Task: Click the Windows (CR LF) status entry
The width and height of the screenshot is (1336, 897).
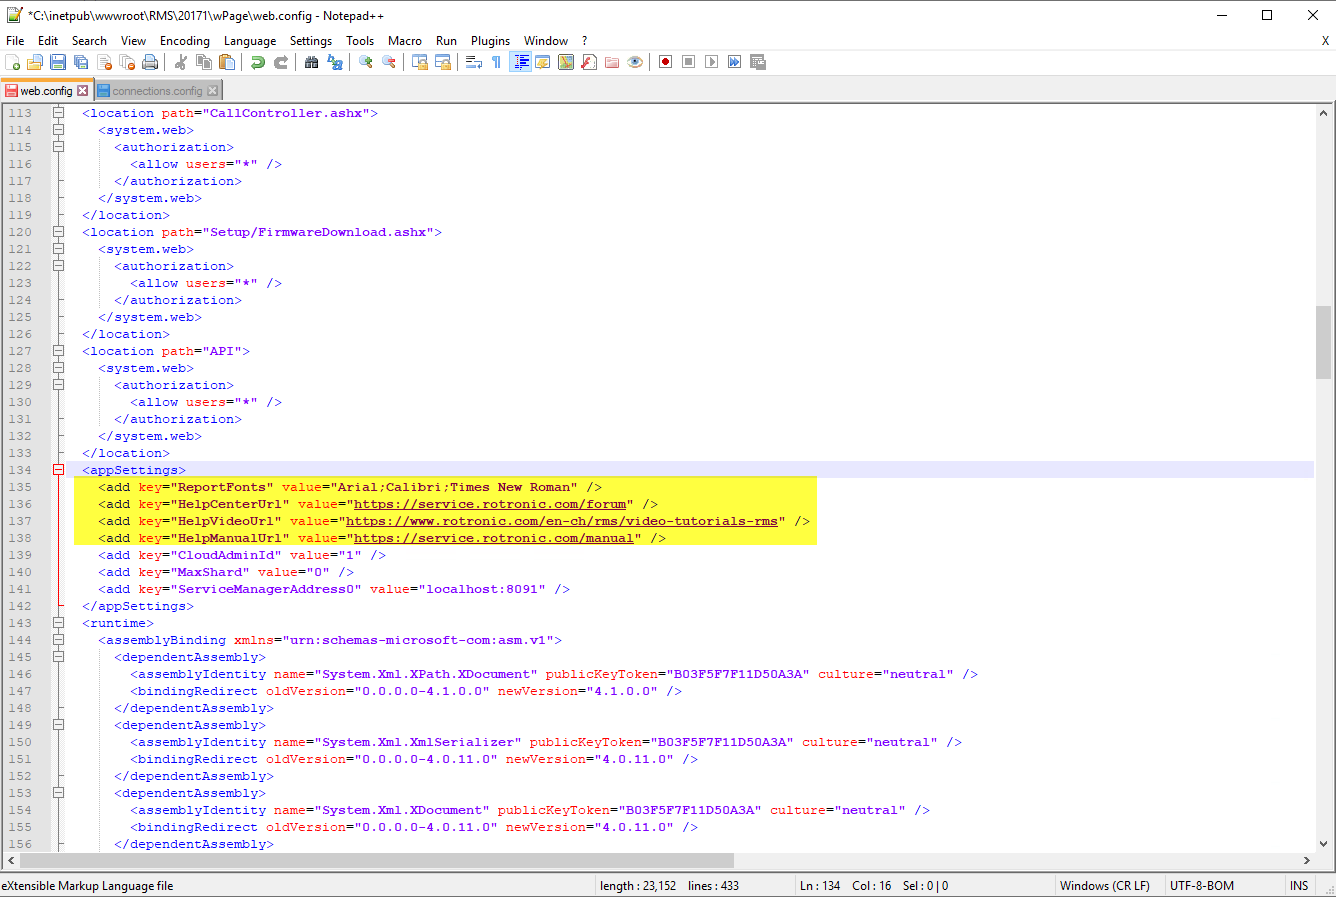Action: [1104, 886]
